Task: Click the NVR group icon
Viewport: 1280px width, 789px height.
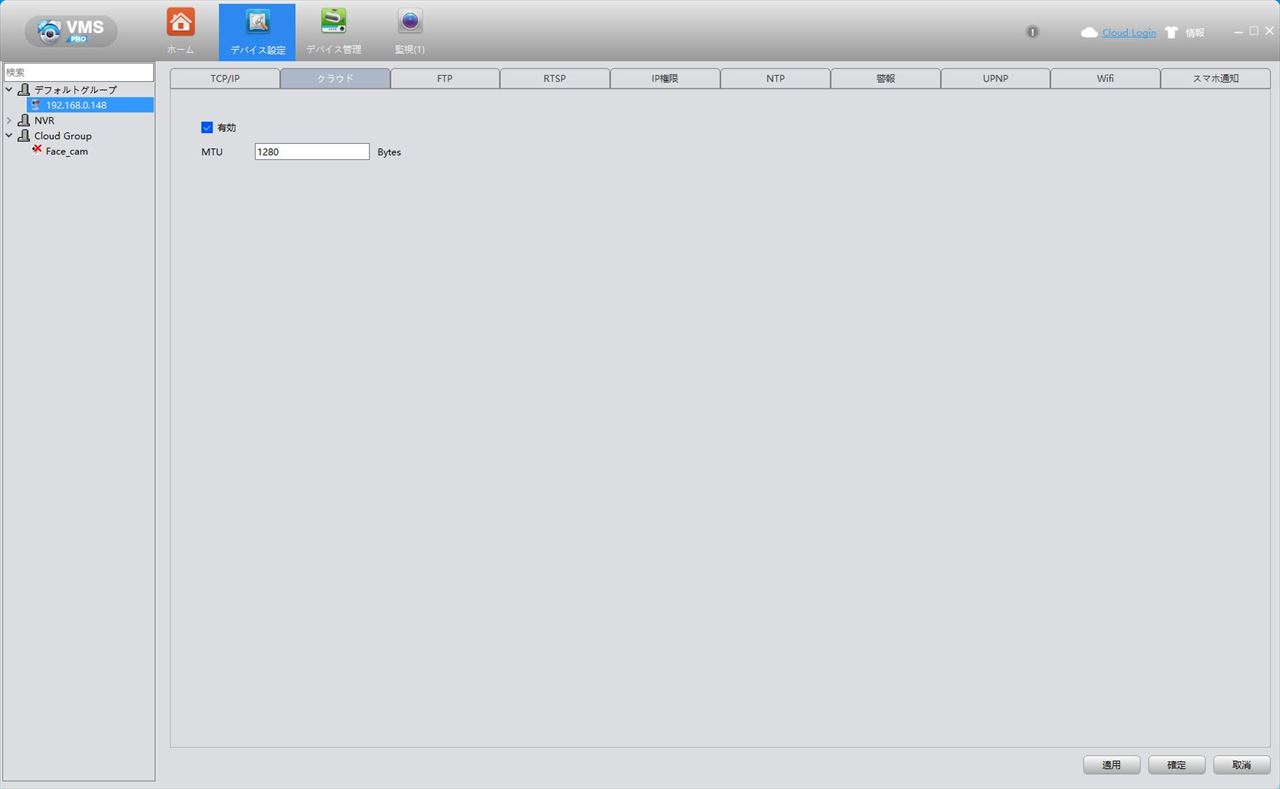Action: click(x=24, y=120)
